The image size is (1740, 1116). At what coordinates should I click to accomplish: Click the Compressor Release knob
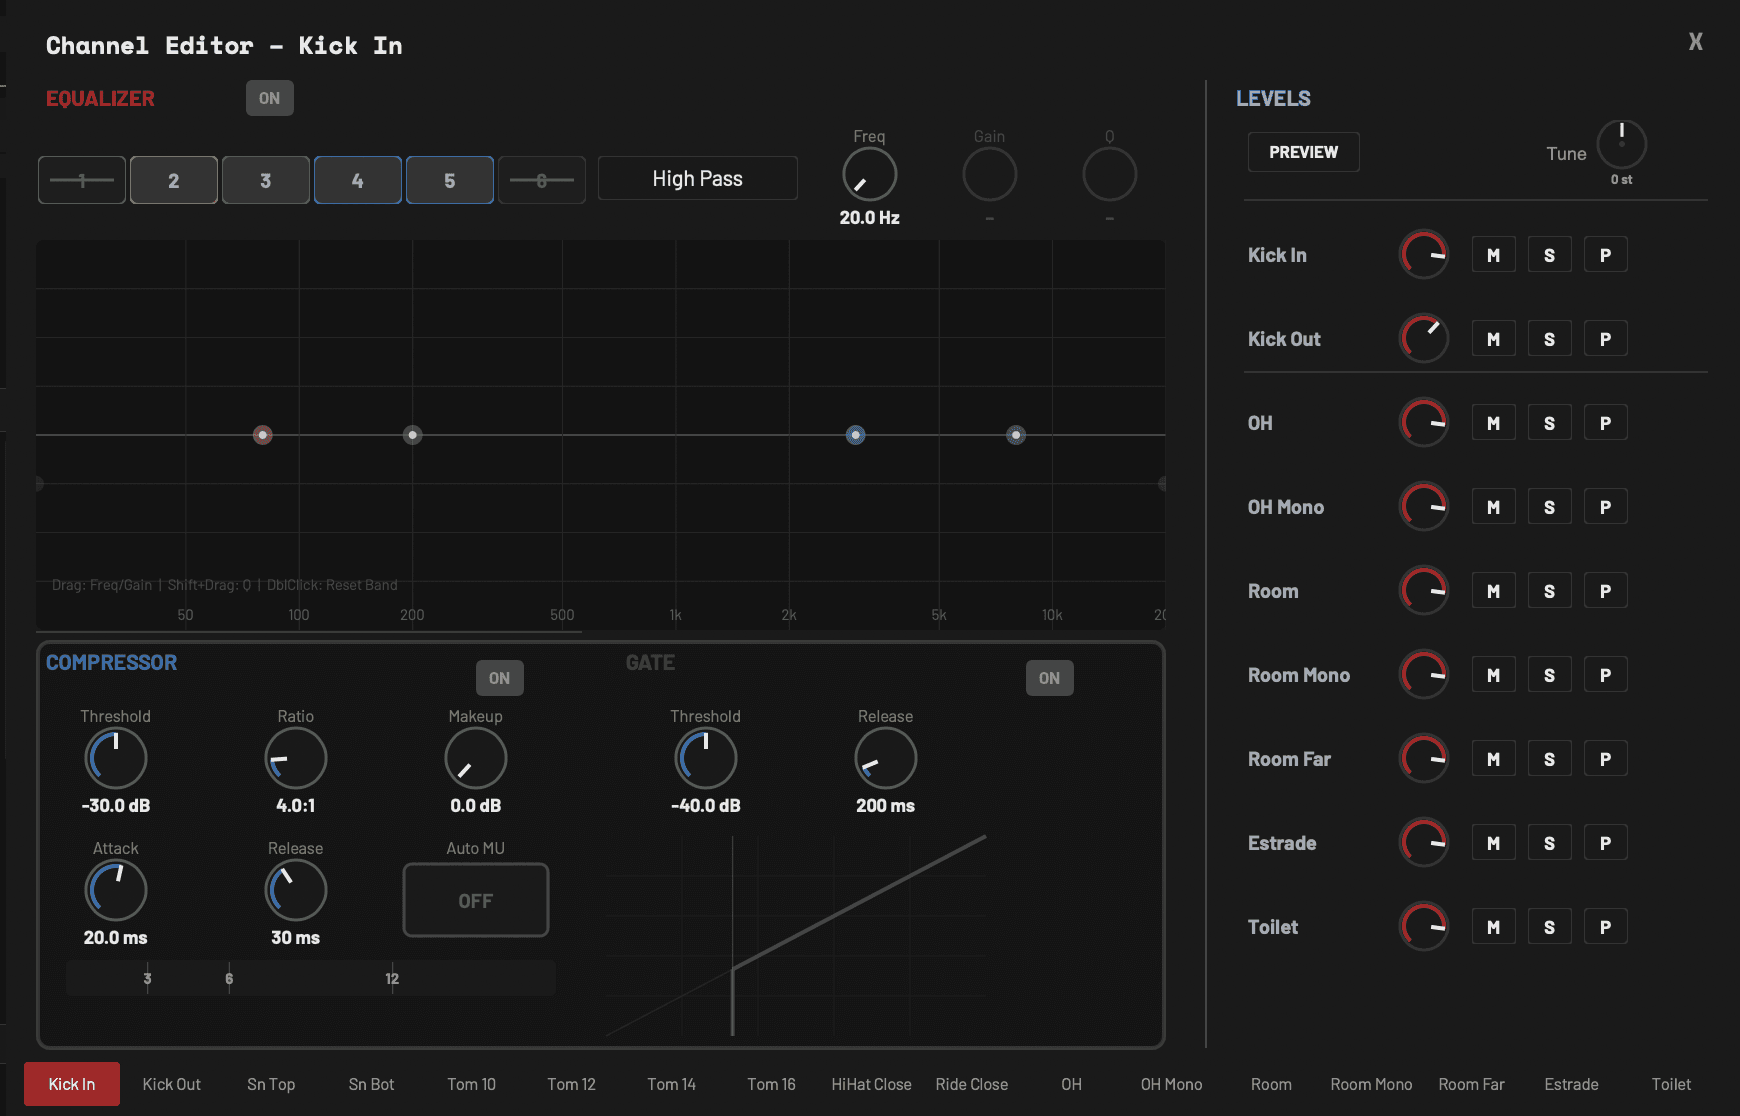pos(296,890)
